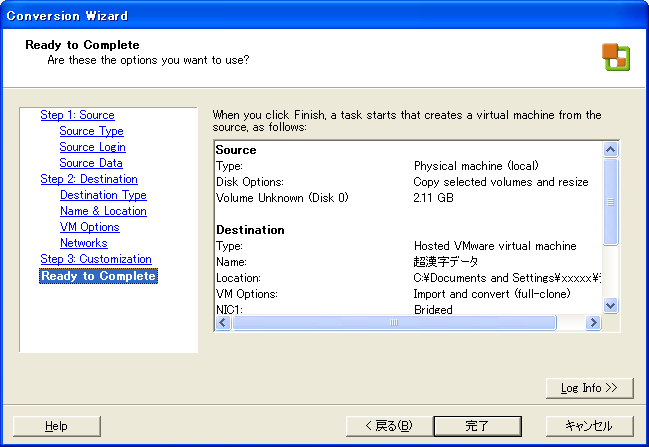649x447 pixels.
Task: Click the Help button
Action: 56,426
